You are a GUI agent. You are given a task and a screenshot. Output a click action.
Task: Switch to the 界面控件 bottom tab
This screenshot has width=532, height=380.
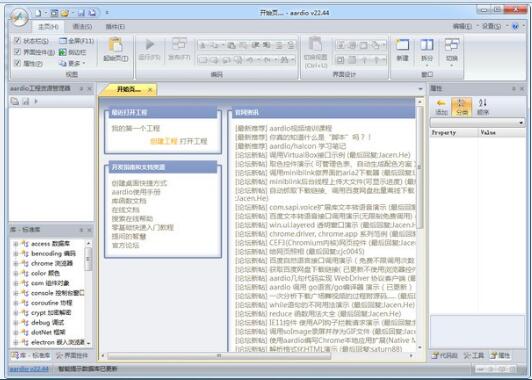click(72, 356)
